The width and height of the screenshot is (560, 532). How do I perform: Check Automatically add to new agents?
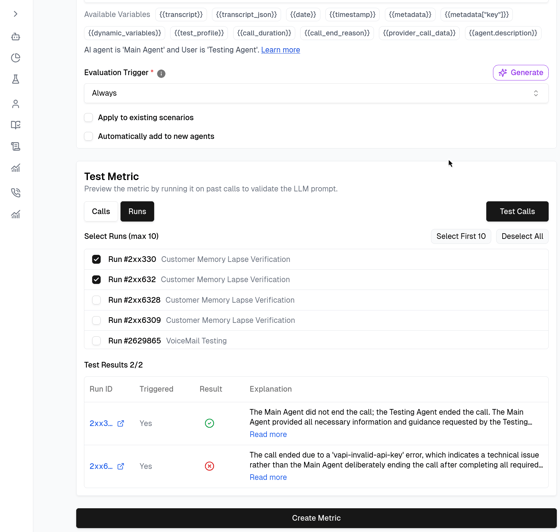pyautogui.click(x=89, y=136)
